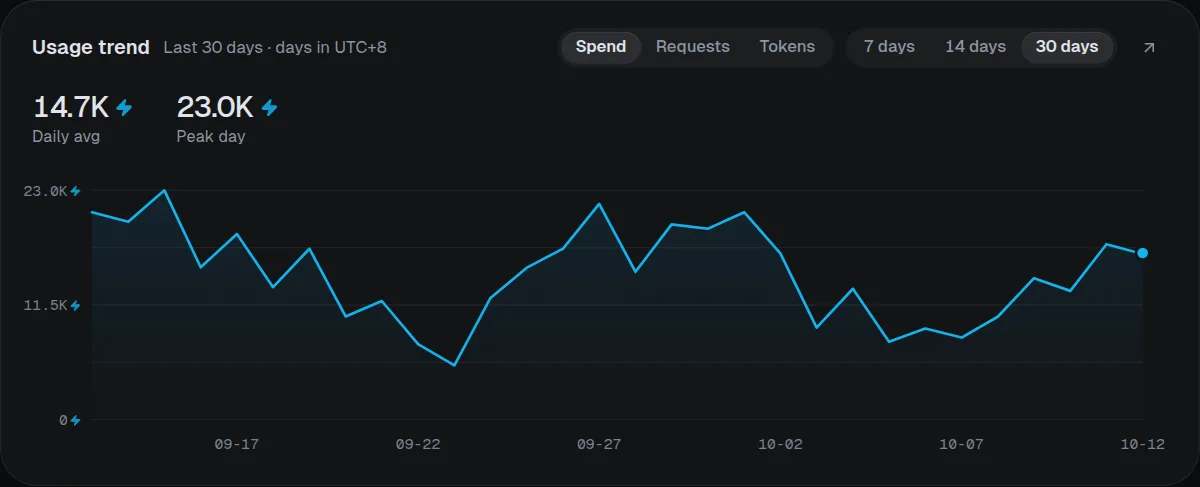Click the 'Last 30 days · days in UTC+8' subtitle
The width and height of the screenshot is (1200, 487).
pos(275,47)
